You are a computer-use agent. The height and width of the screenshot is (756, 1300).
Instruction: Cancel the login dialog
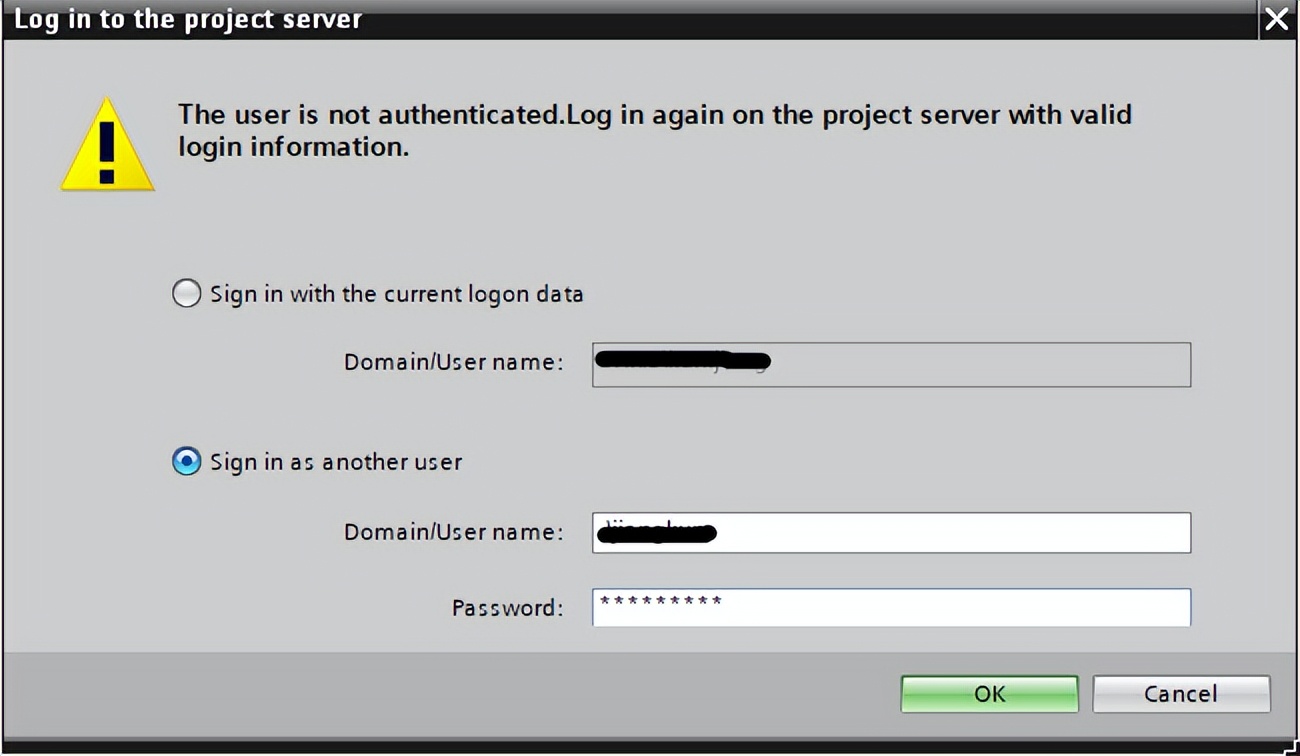pos(1181,694)
